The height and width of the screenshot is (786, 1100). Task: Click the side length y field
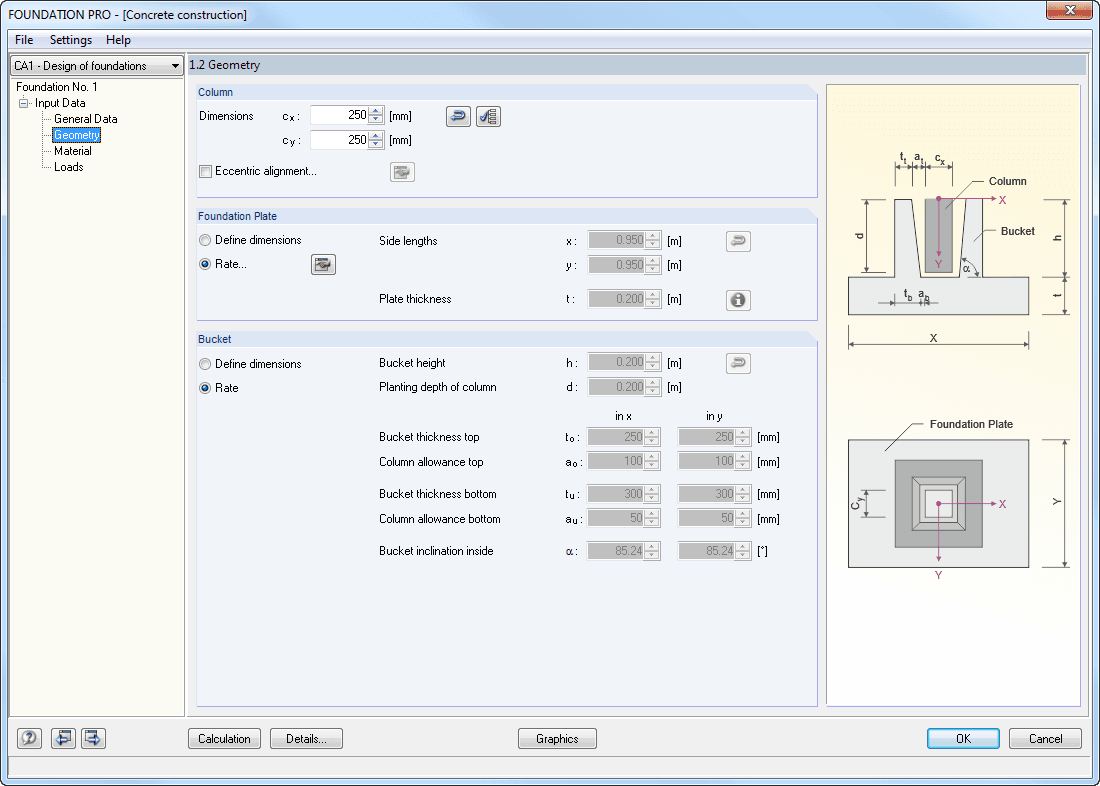click(617, 265)
